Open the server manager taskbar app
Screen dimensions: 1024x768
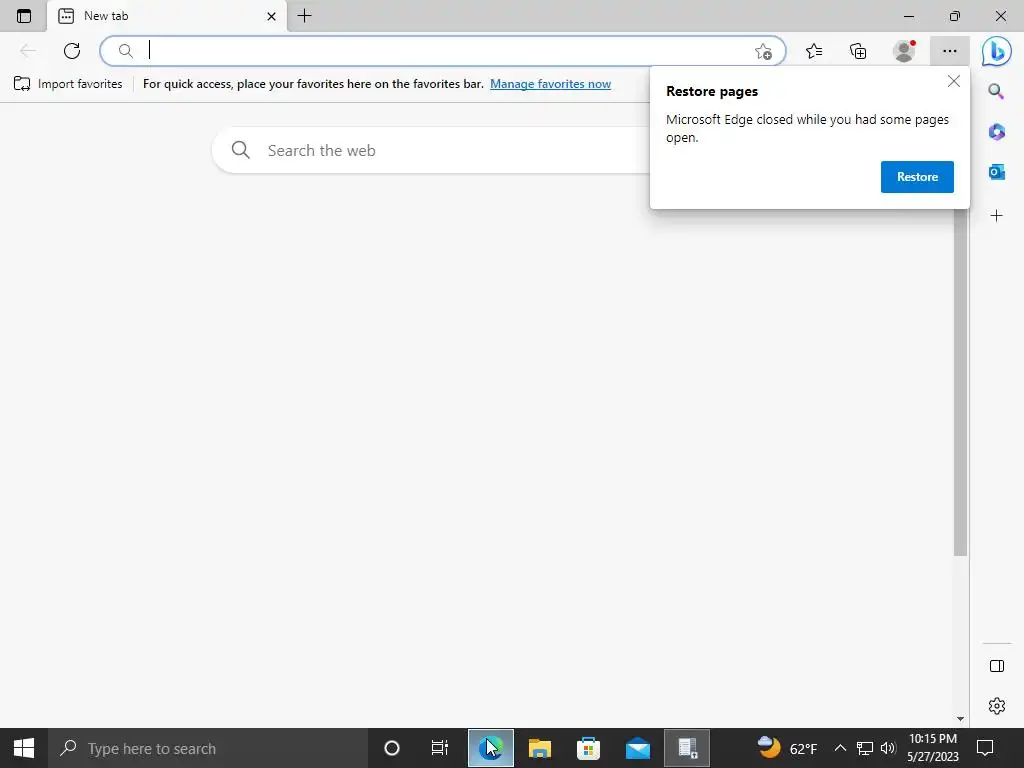tap(687, 748)
